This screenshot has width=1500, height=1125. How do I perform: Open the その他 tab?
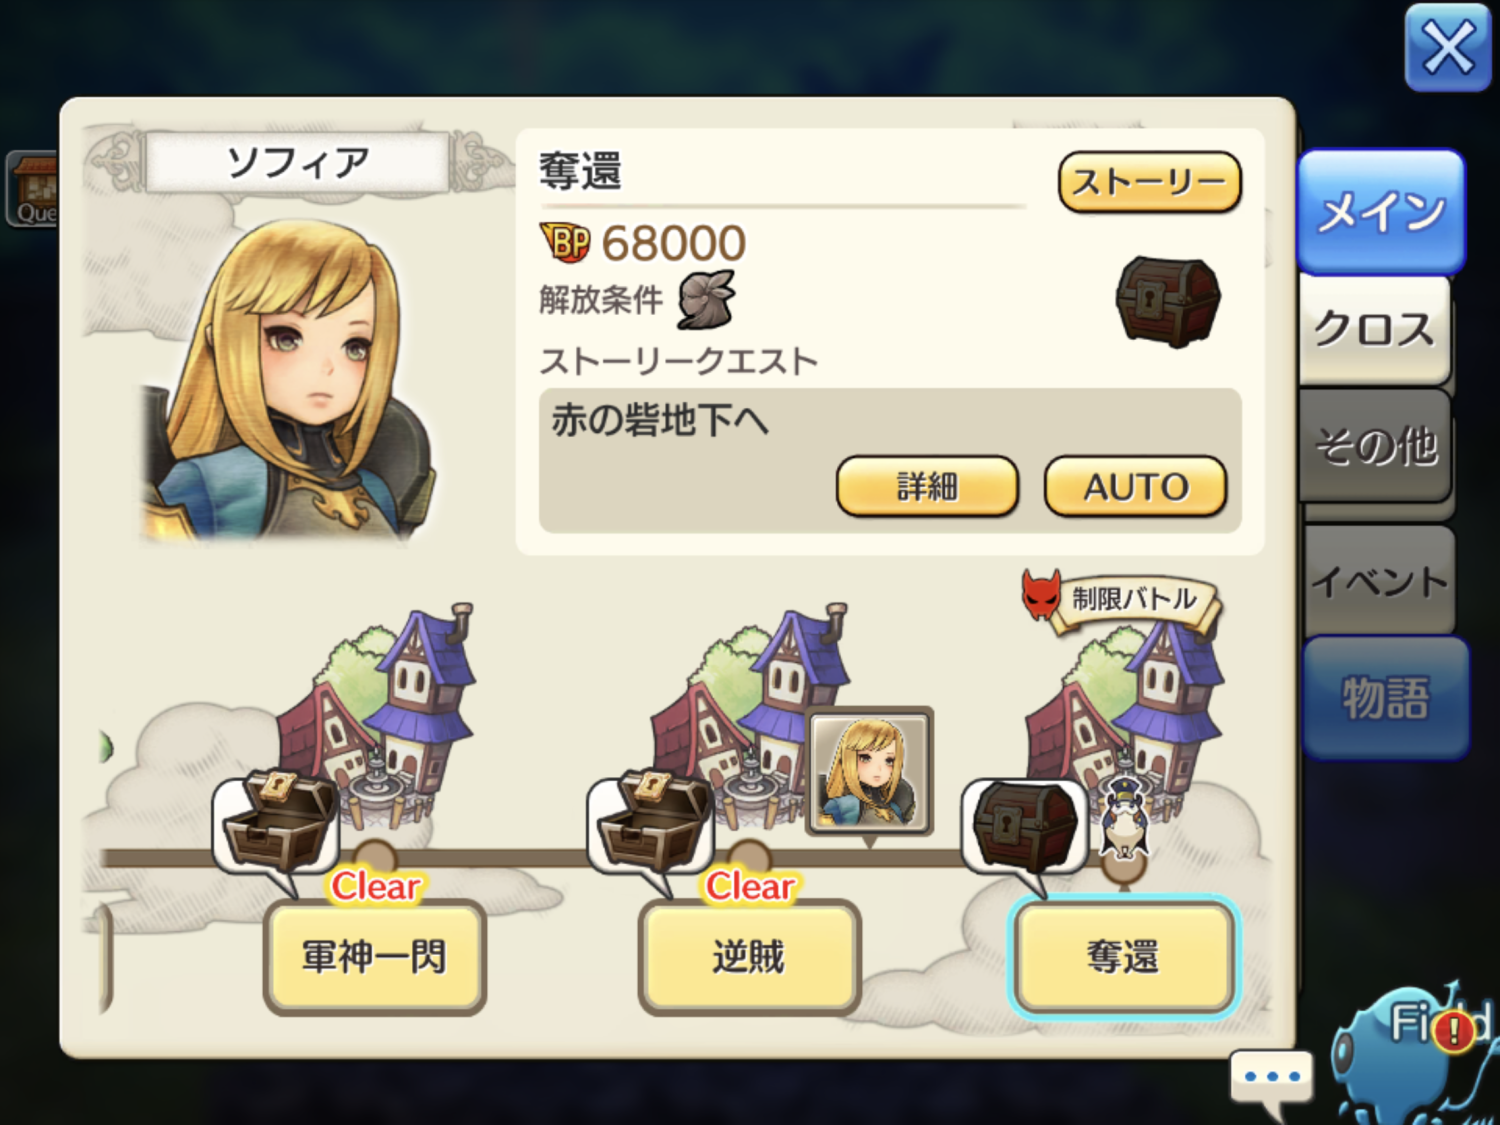tap(1376, 446)
